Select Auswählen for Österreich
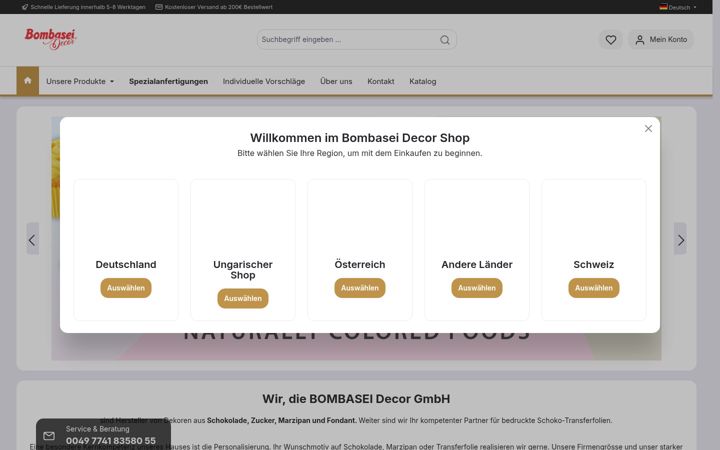The height and width of the screenshot is (450, 720). point(360,288)
